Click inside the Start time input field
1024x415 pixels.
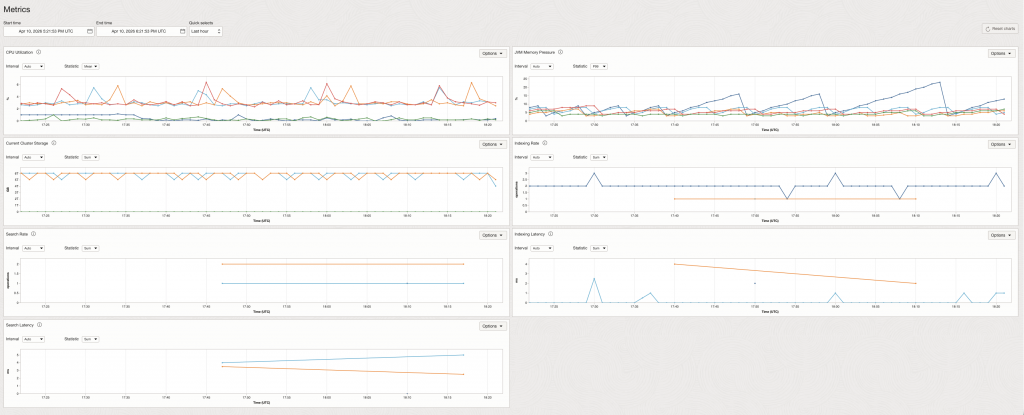coord(45,31)
